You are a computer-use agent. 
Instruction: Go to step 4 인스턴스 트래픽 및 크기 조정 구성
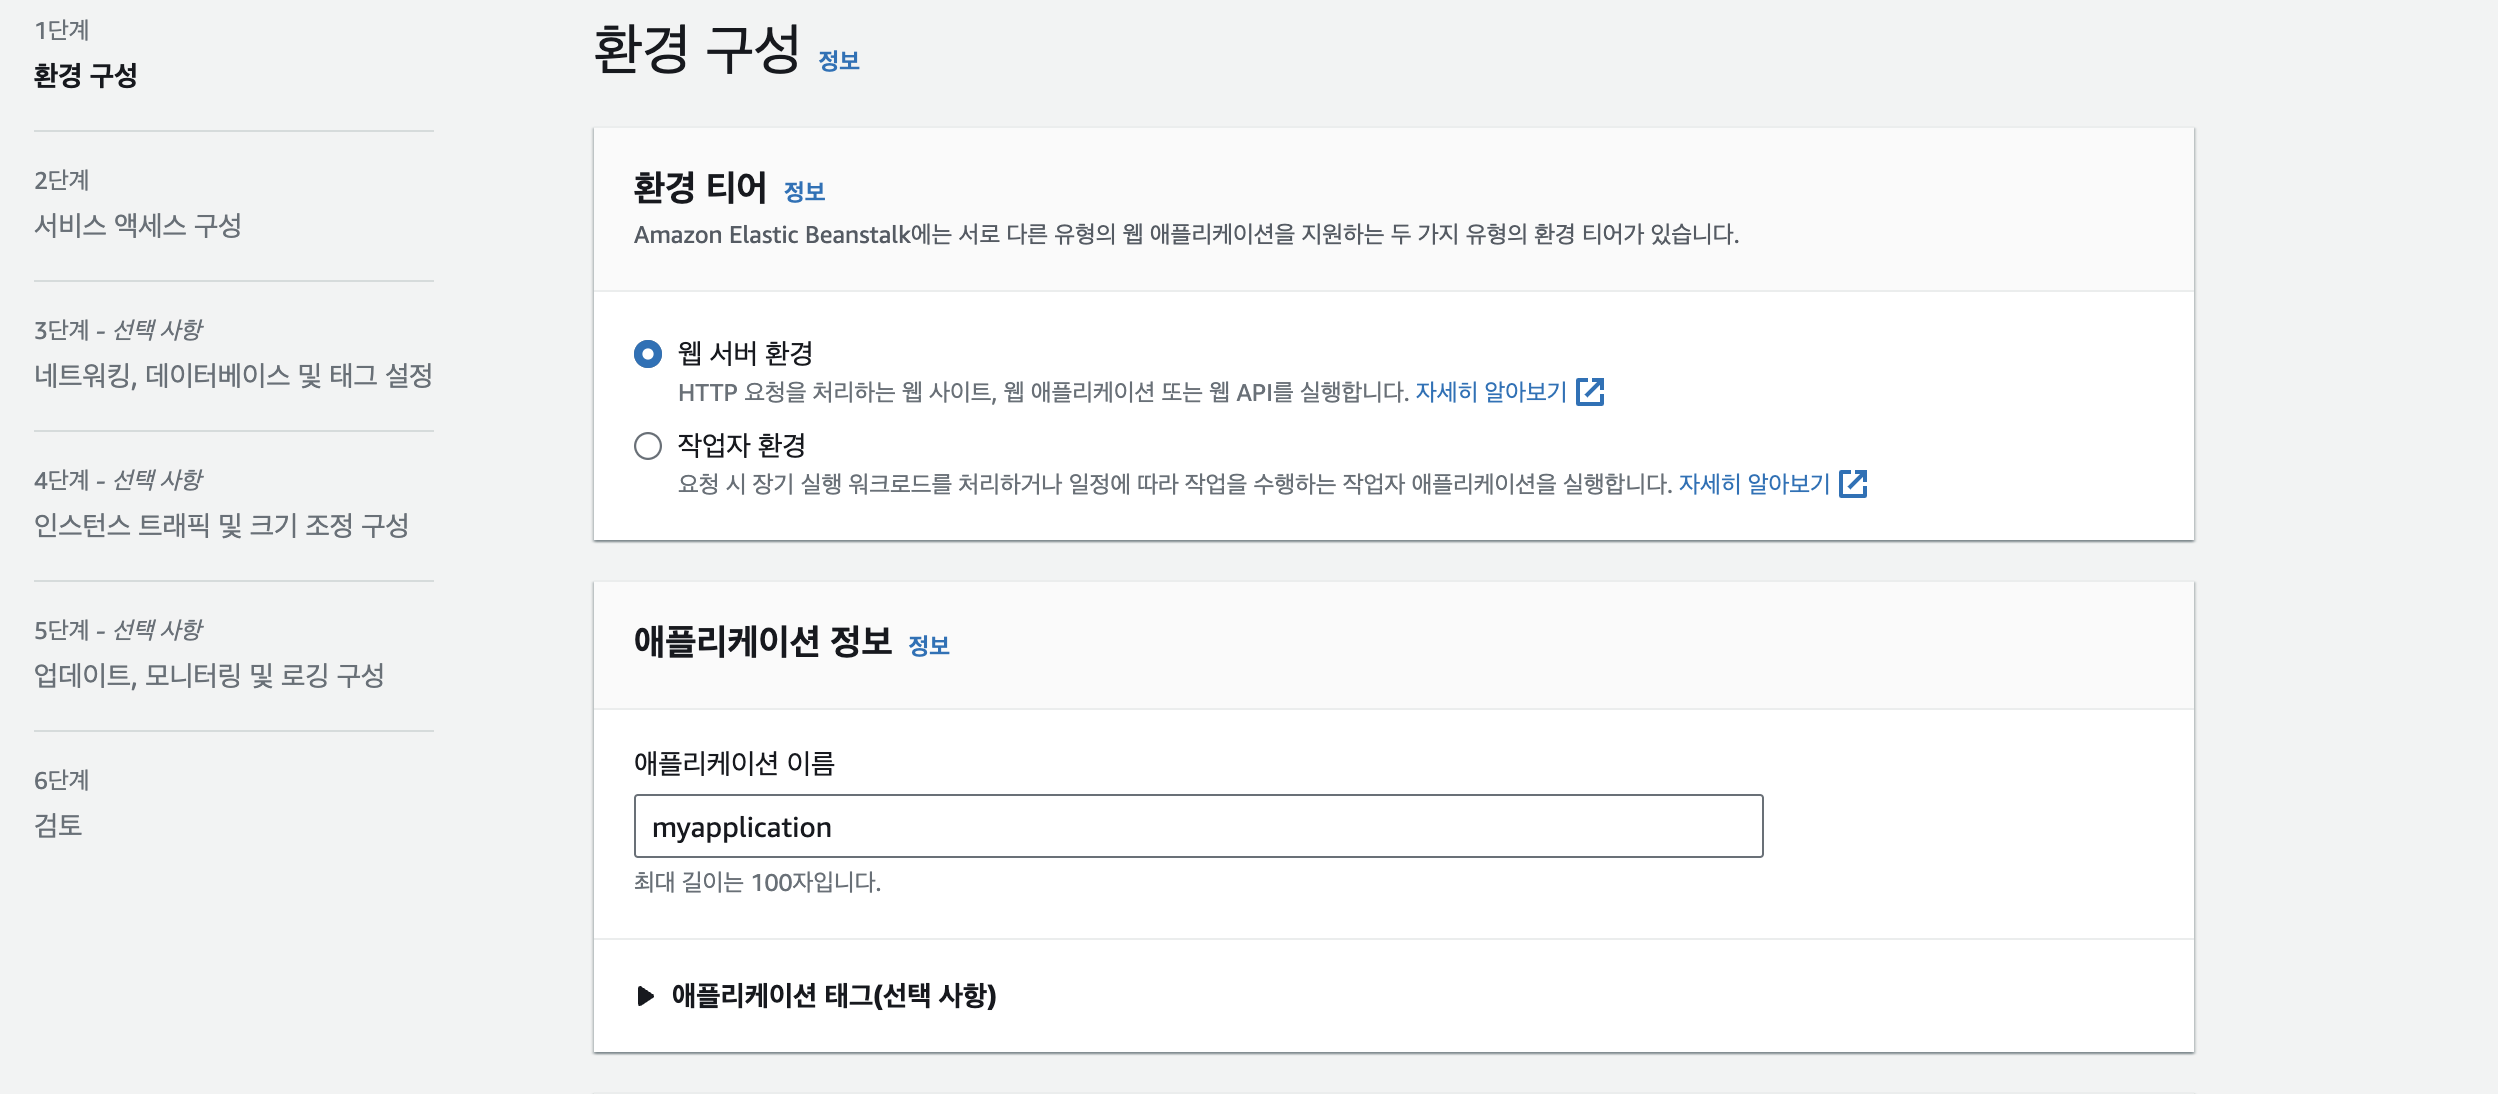click(221, 526)
